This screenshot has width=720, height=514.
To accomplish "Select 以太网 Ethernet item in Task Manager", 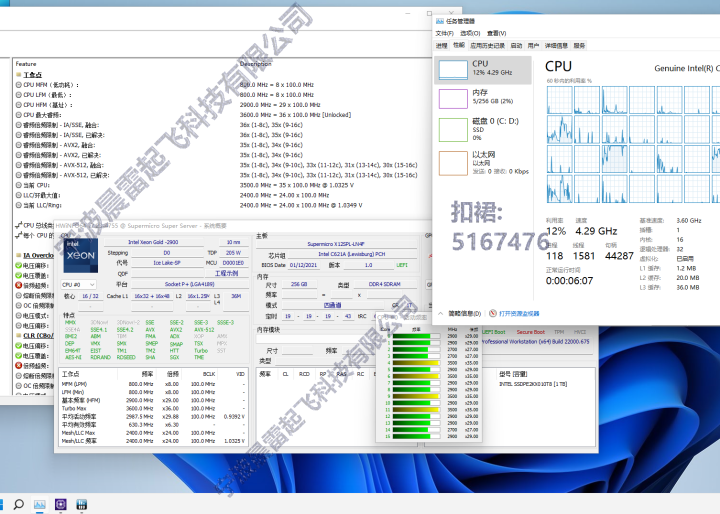I will click(483, 163).
